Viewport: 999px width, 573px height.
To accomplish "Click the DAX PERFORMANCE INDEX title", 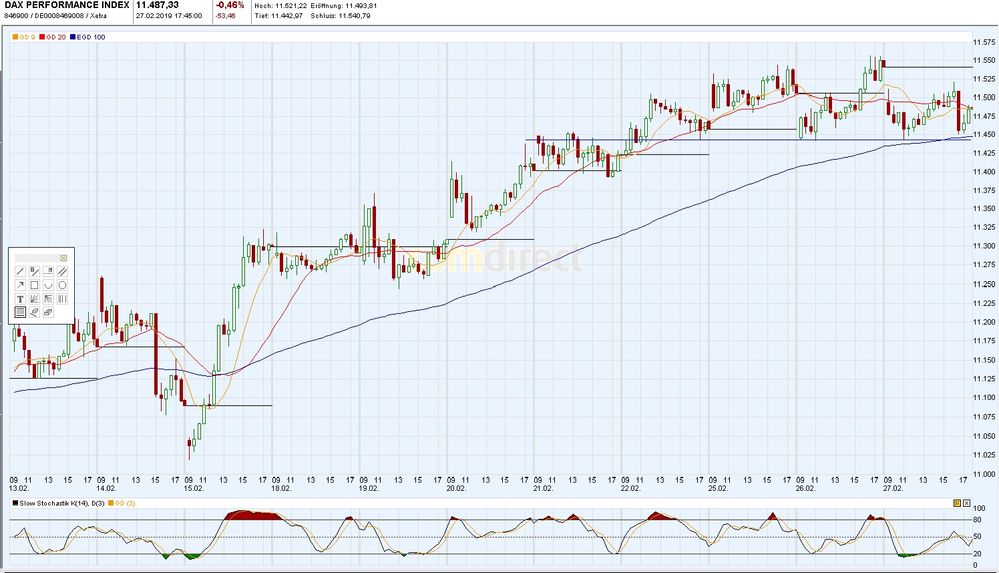I will point(66,5).
